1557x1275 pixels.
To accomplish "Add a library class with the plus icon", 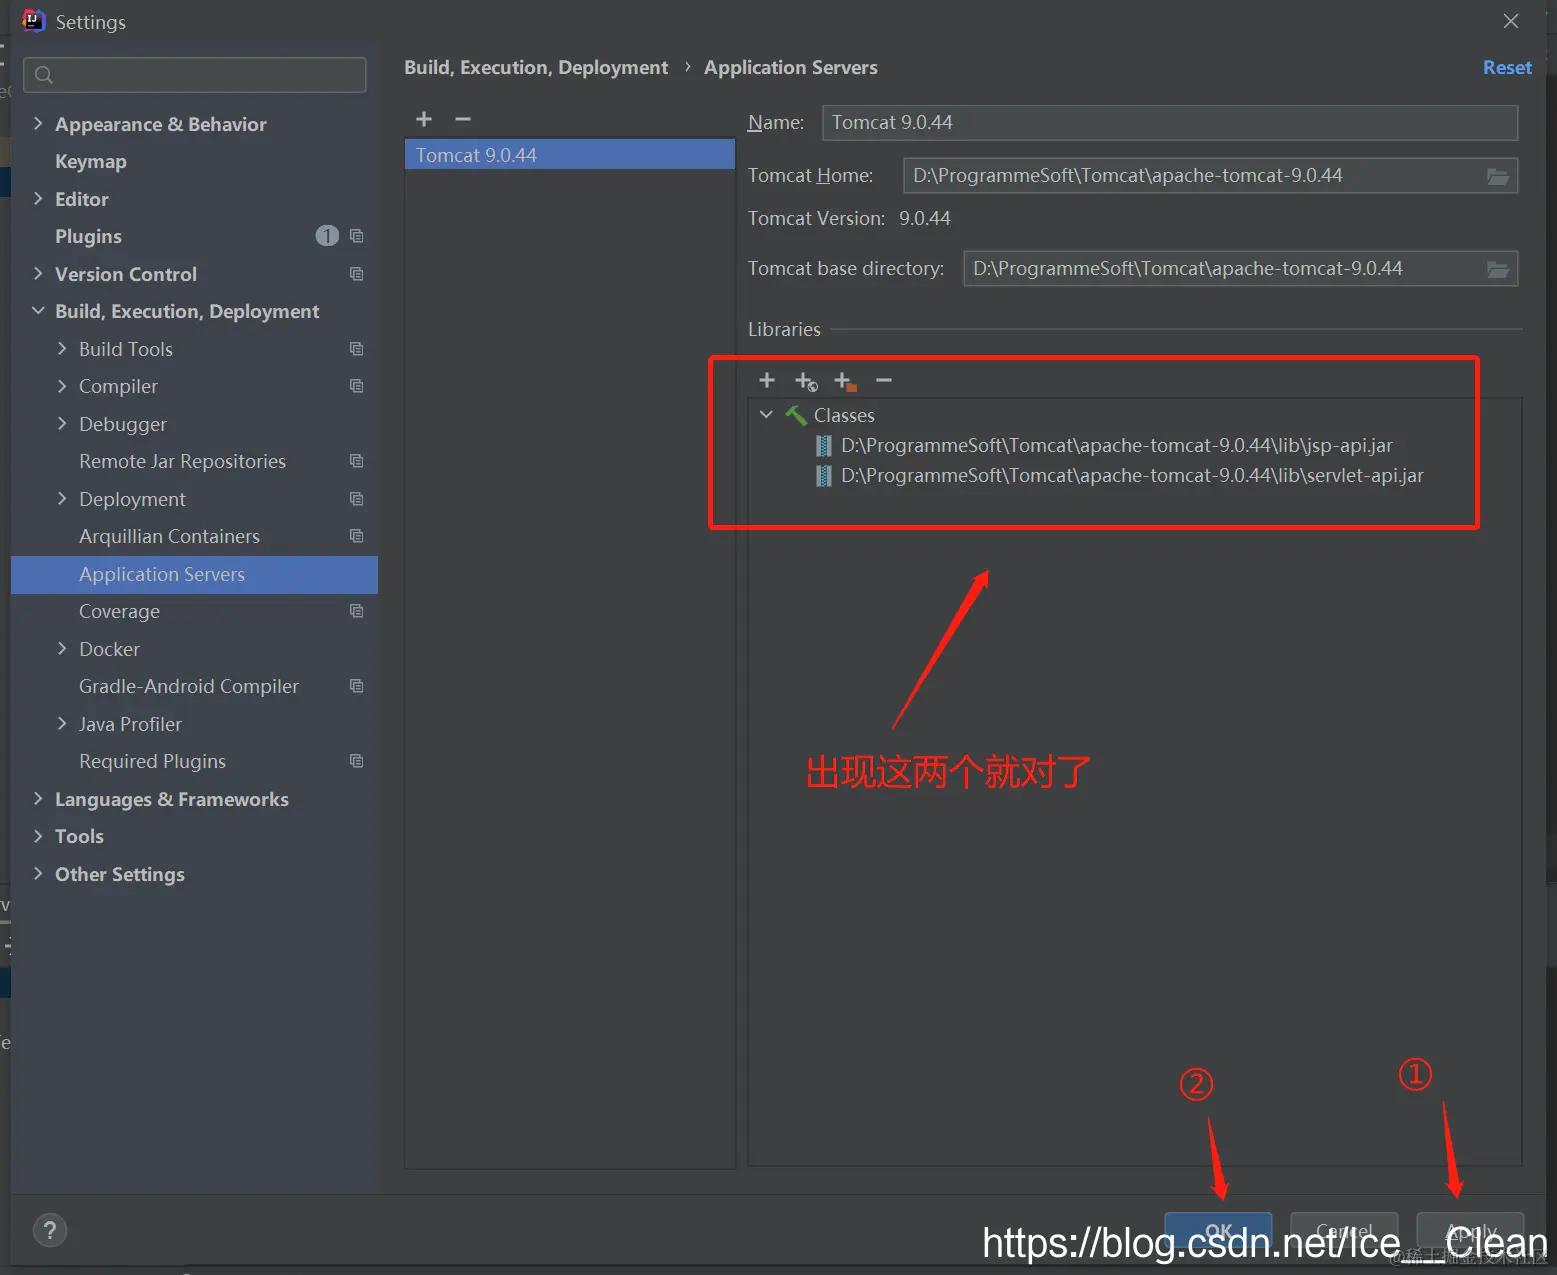I will [x=767, y=380].
